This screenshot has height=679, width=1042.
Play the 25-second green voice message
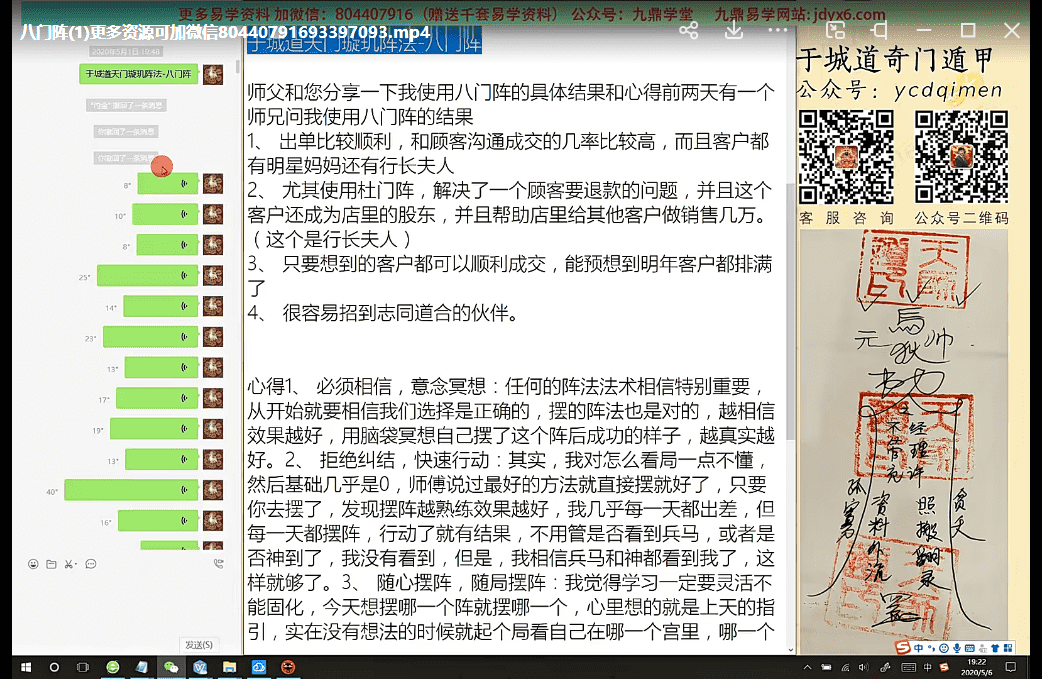pyautogui.click(x=149, y=276)
